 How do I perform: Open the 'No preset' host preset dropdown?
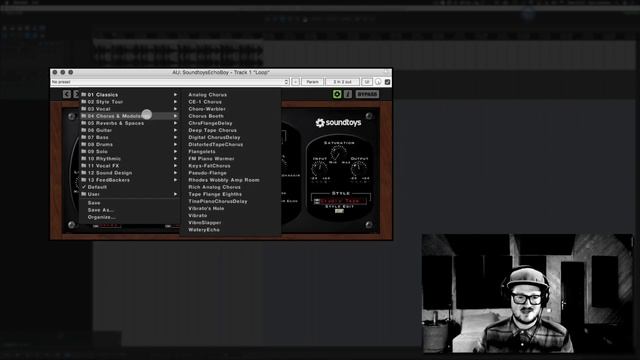tap(169, 82)
